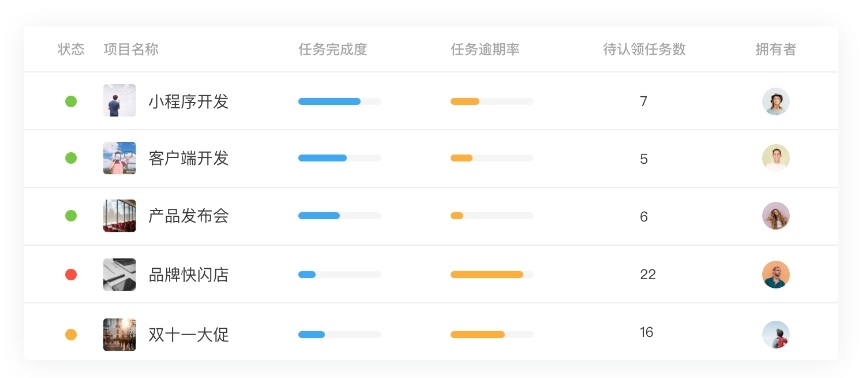
Task: Click the 22 pending tasks count
Action: pyautogui.click(x=648, y=274)
